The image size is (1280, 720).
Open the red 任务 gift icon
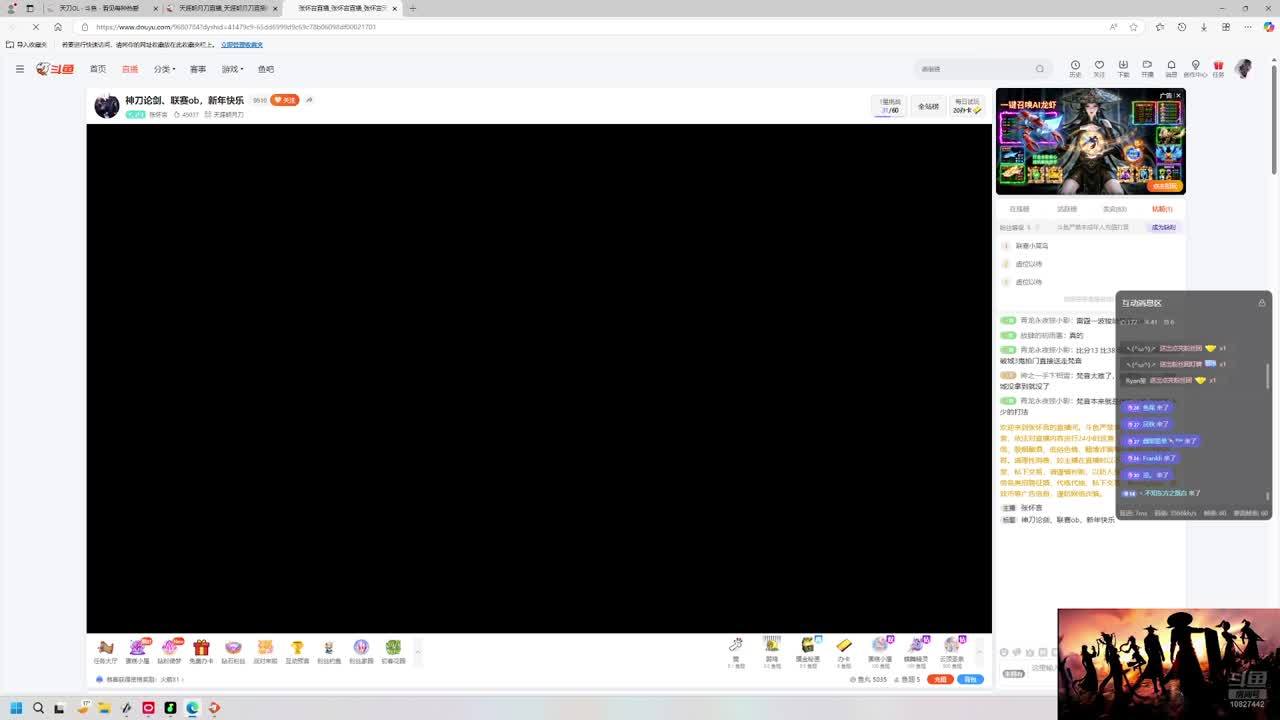(x=1218, y=67)
